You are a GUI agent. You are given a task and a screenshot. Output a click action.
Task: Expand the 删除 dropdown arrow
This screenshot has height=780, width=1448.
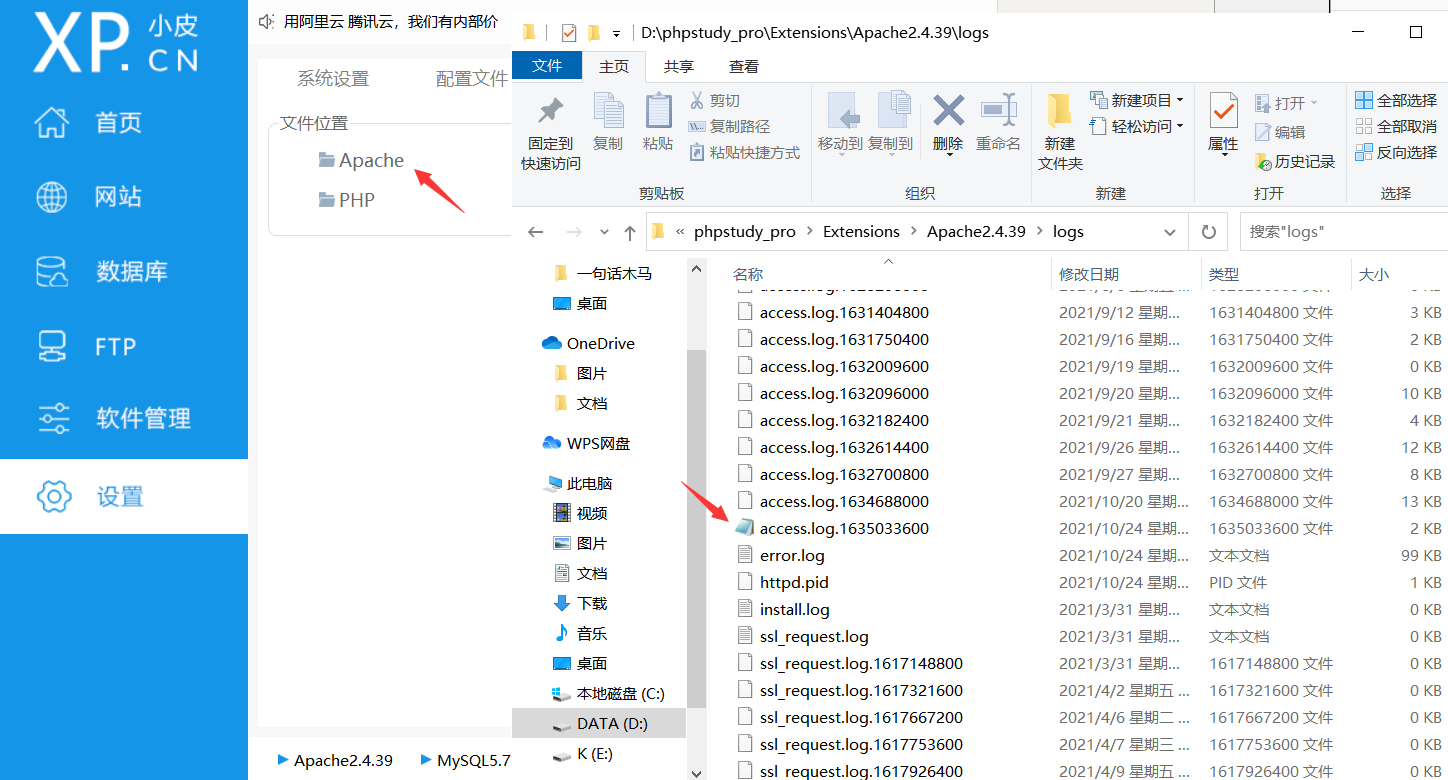tap(948, 155)
